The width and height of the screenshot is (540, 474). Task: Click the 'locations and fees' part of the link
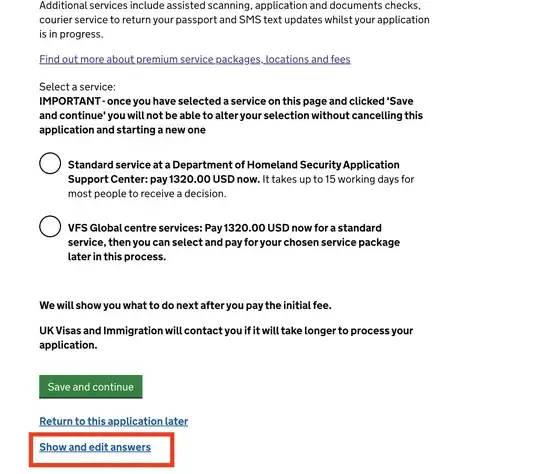click(308, 59)
